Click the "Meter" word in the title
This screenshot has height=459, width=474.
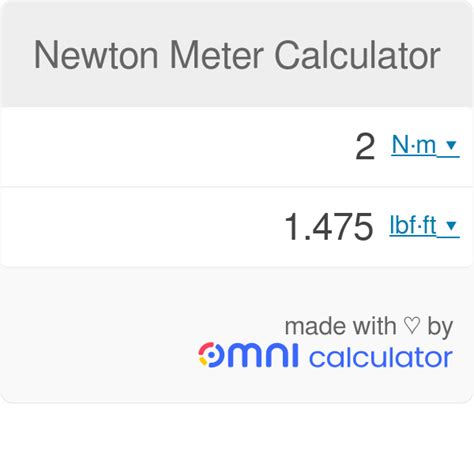click(217, 55)
